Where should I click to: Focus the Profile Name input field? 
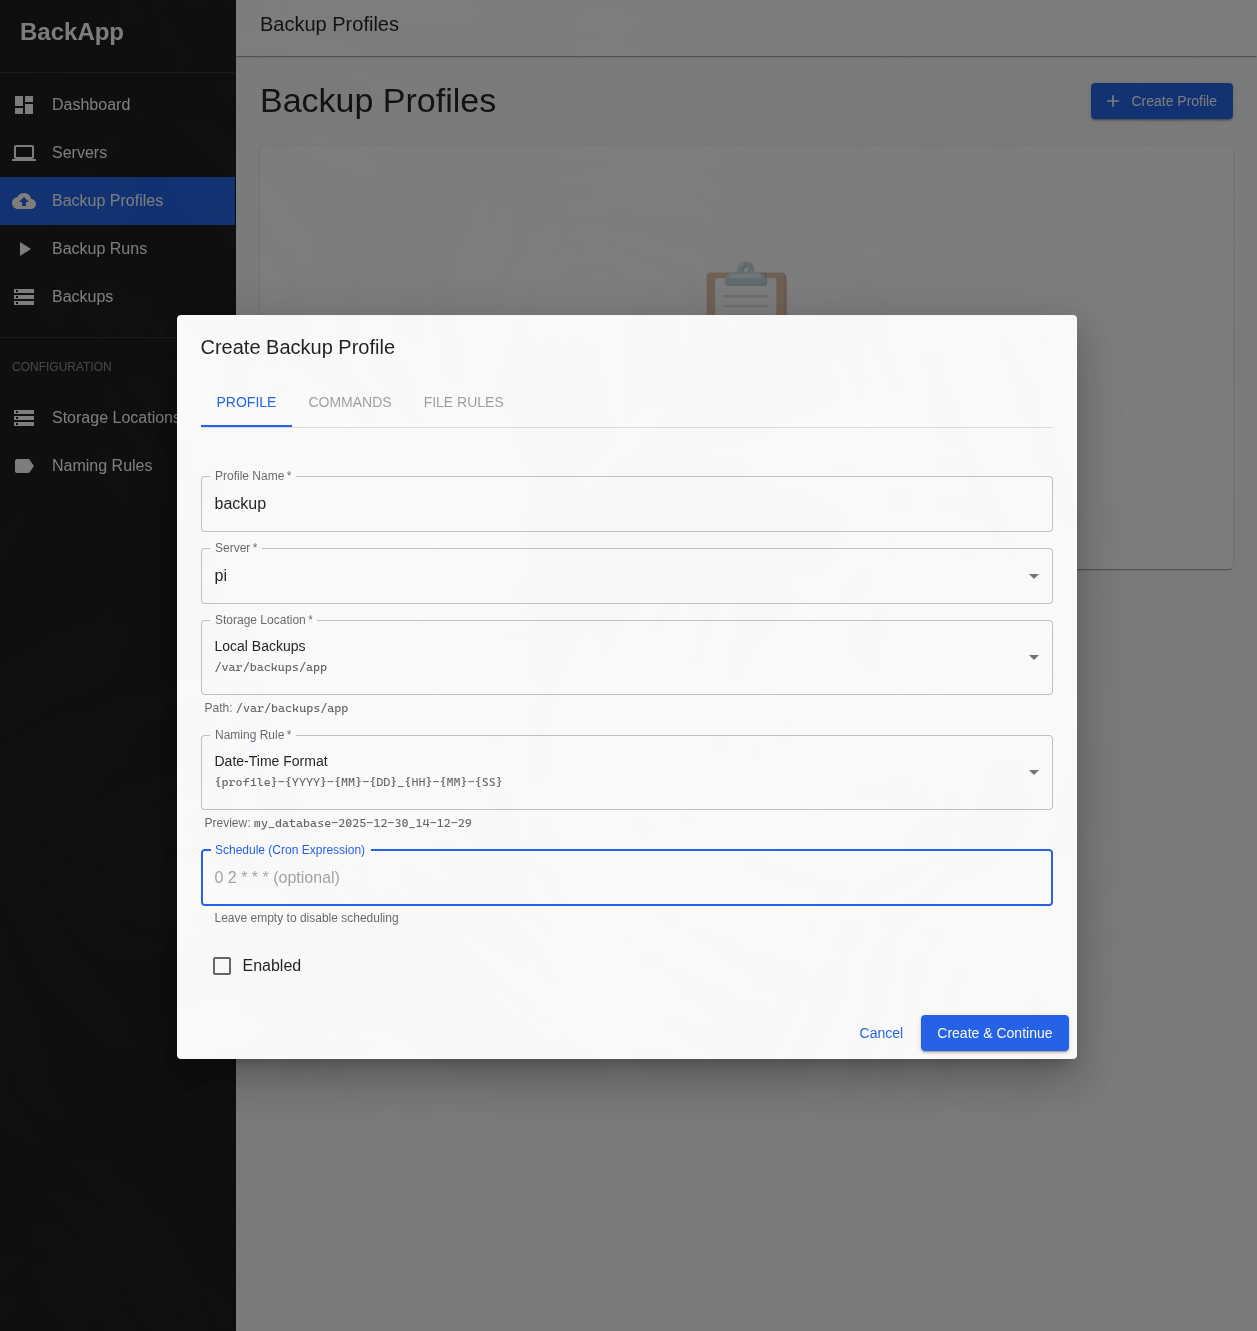coord(627,504)
